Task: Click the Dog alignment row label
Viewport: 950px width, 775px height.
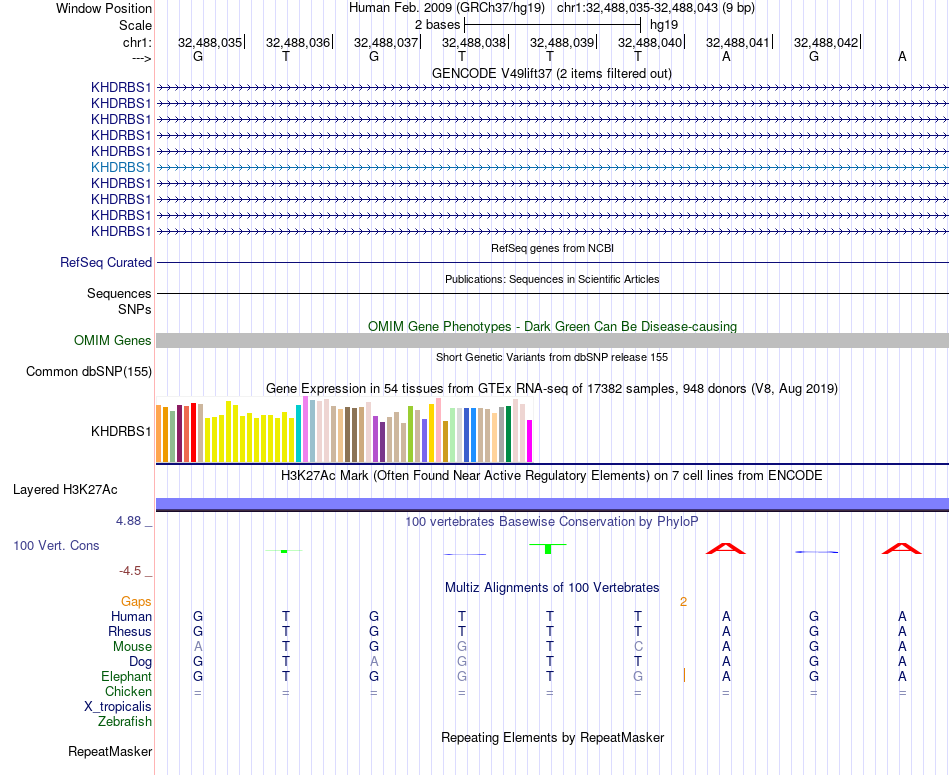Action: [x=140, y=662]
